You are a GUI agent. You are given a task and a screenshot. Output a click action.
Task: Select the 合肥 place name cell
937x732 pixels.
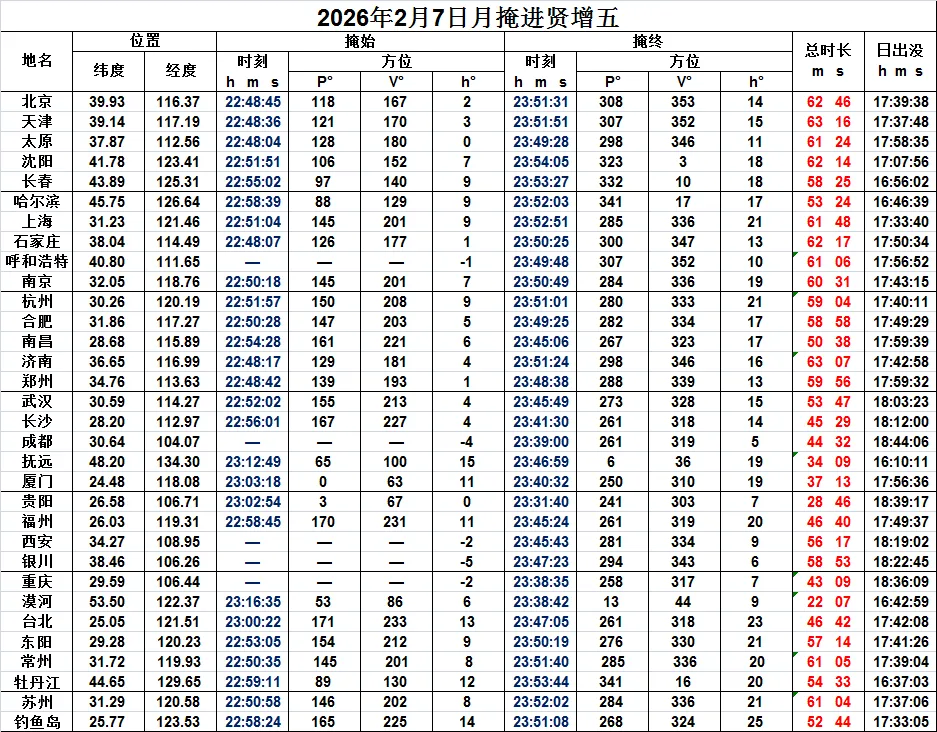36,321
